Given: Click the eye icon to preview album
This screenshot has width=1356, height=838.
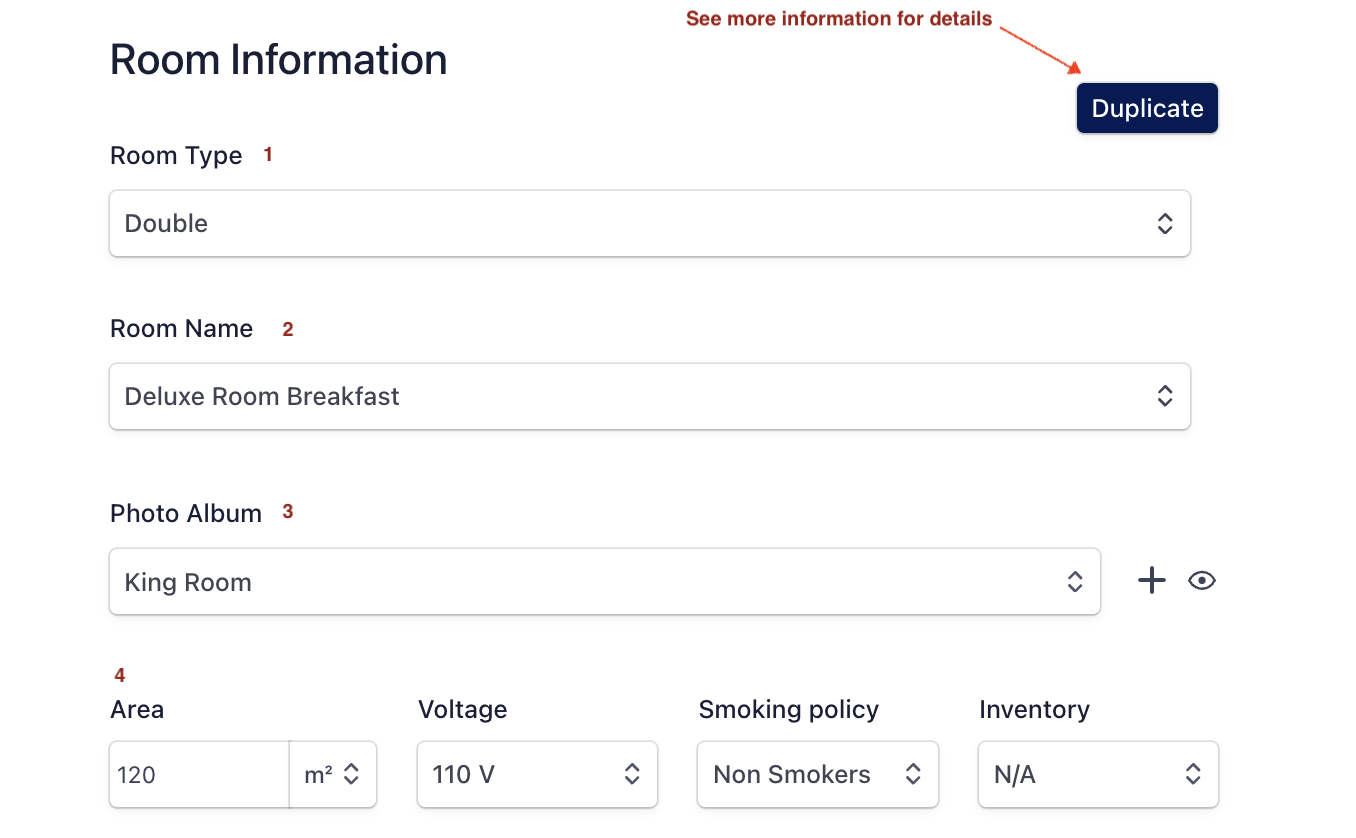Looking at the screenshot, I should click(1202, 581).
